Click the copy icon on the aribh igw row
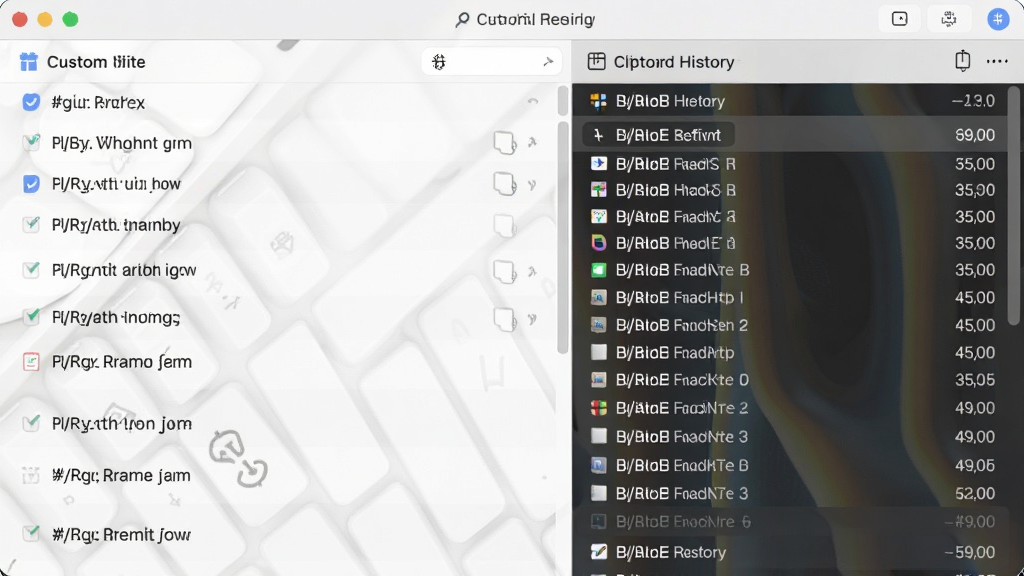Screen dimensions: 1024x576 click(x=504, y=271)
